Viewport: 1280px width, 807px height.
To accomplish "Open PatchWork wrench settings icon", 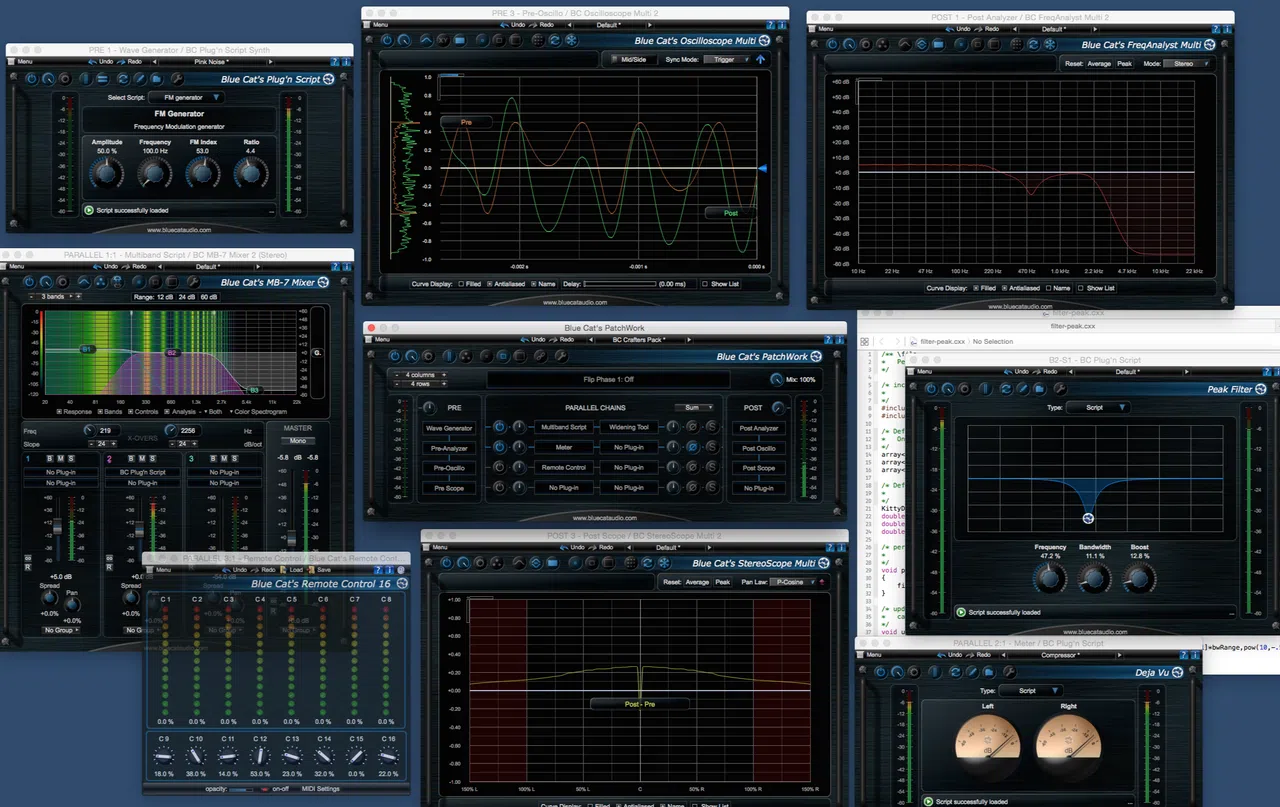I will pos(562,356).
